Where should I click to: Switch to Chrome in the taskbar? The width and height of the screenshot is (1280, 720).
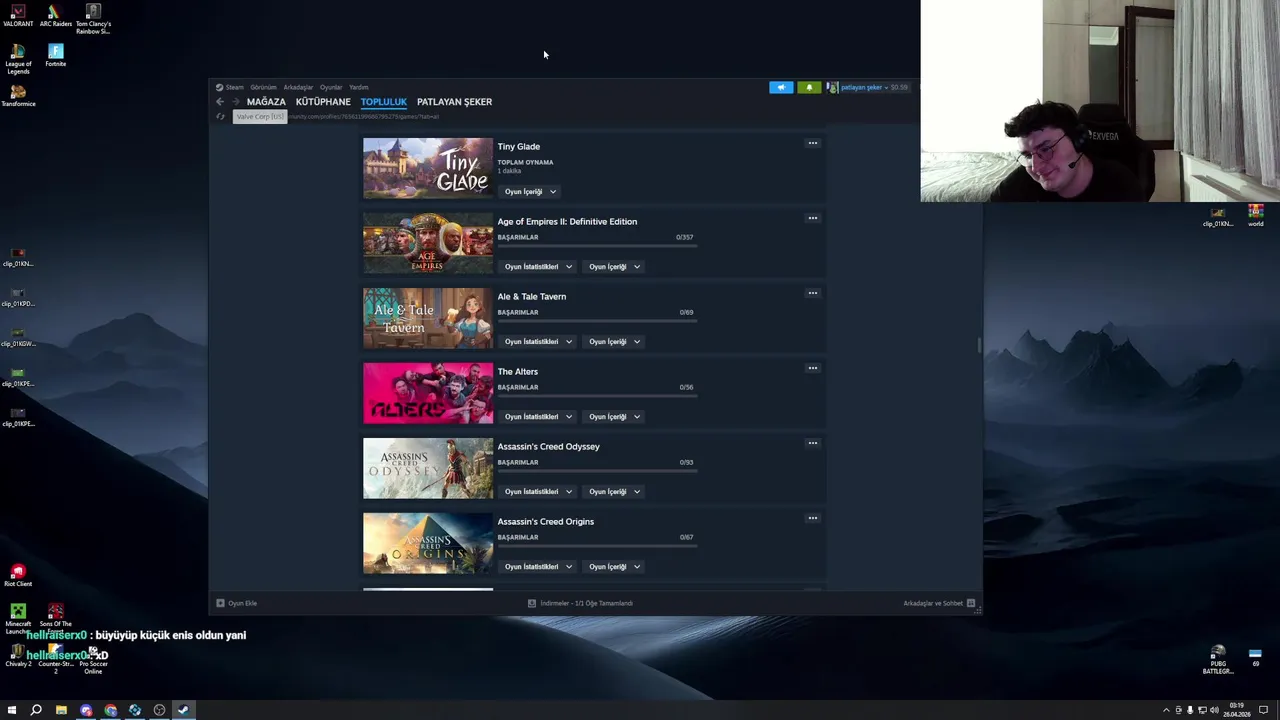[x=110, y=710]
